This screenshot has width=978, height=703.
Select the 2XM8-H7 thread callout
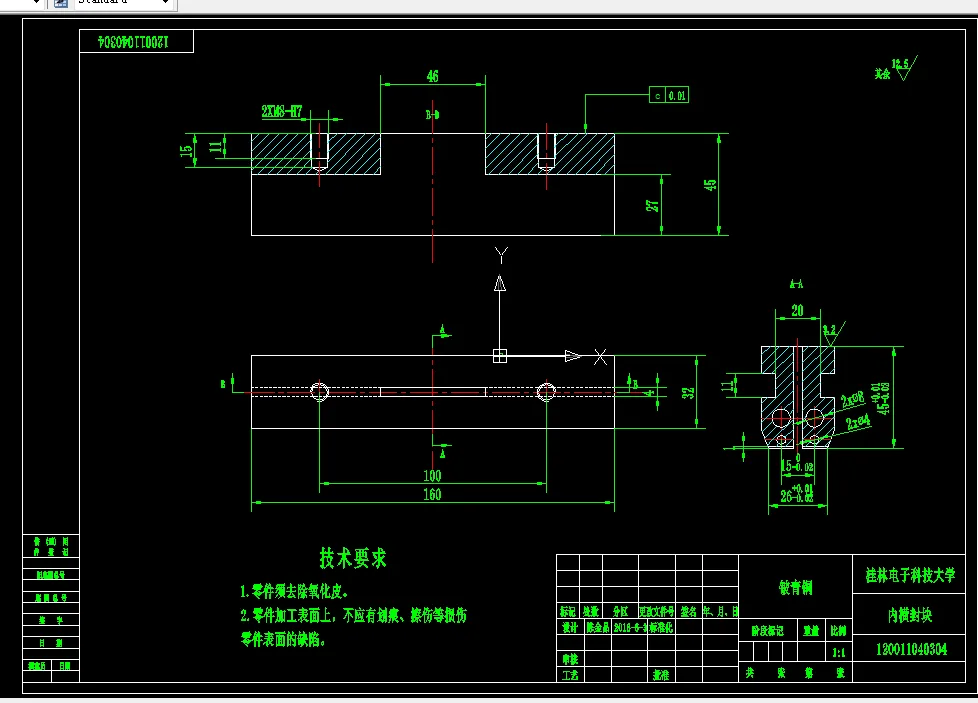click(x=282, y=112)
